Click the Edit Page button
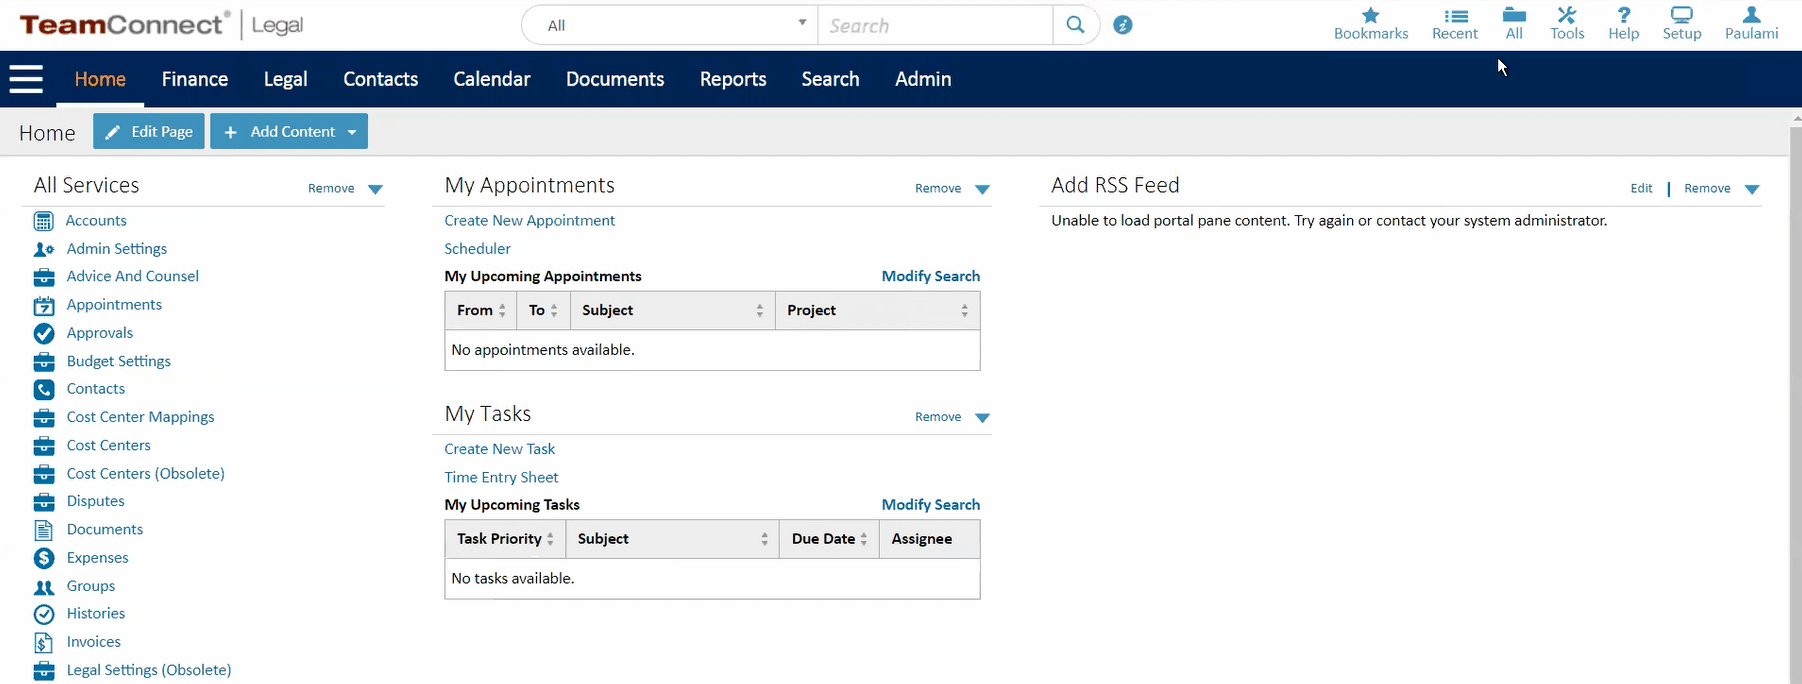This screenshot has width=1802, height=684. click(149, 132)
